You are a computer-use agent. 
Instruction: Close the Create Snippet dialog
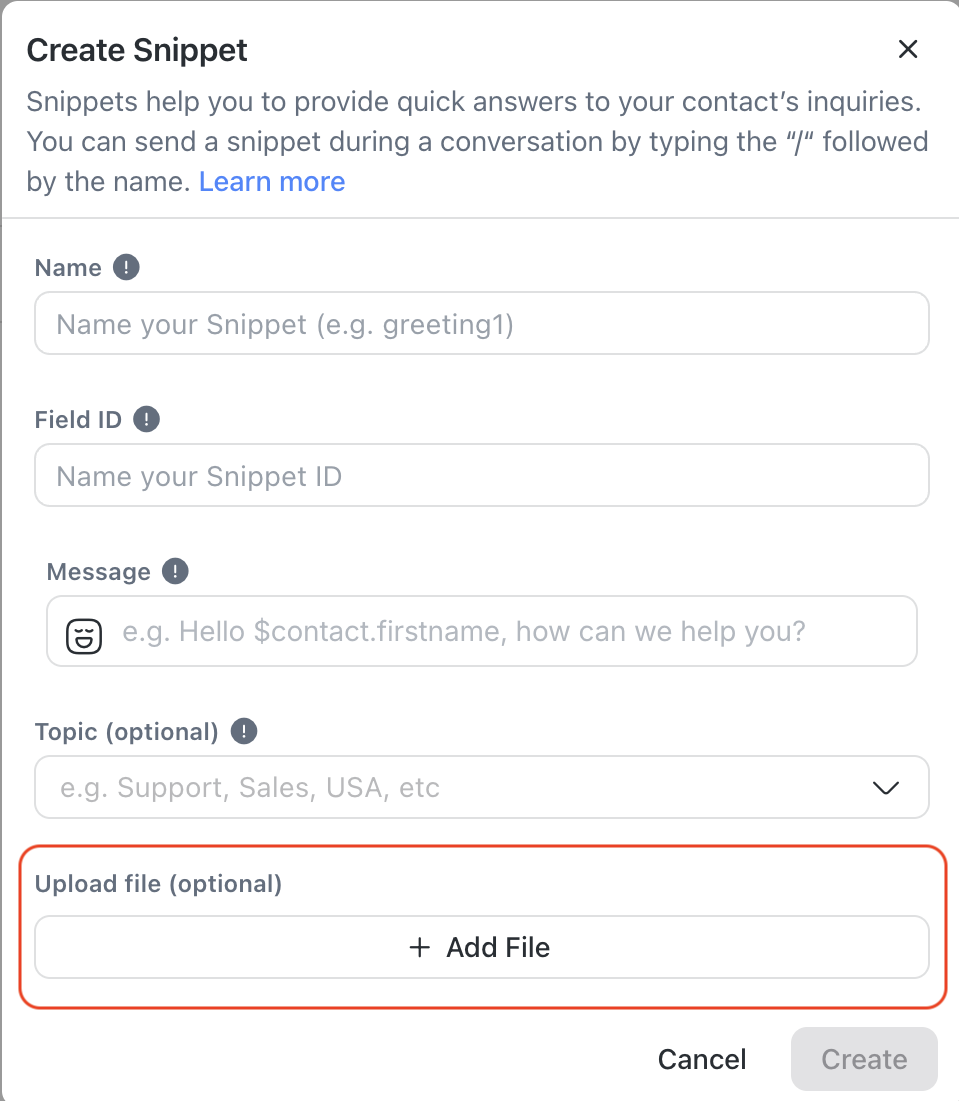click(907, 50)
